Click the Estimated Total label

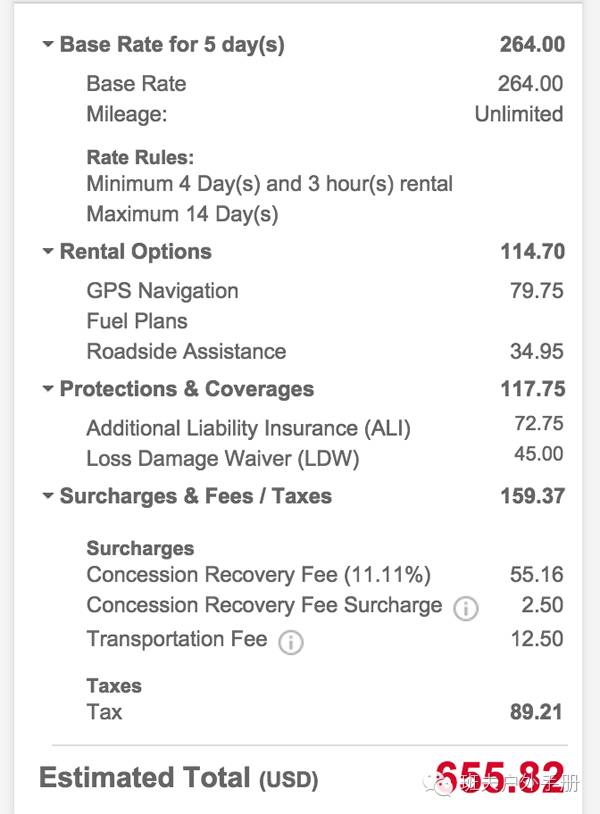144,778
